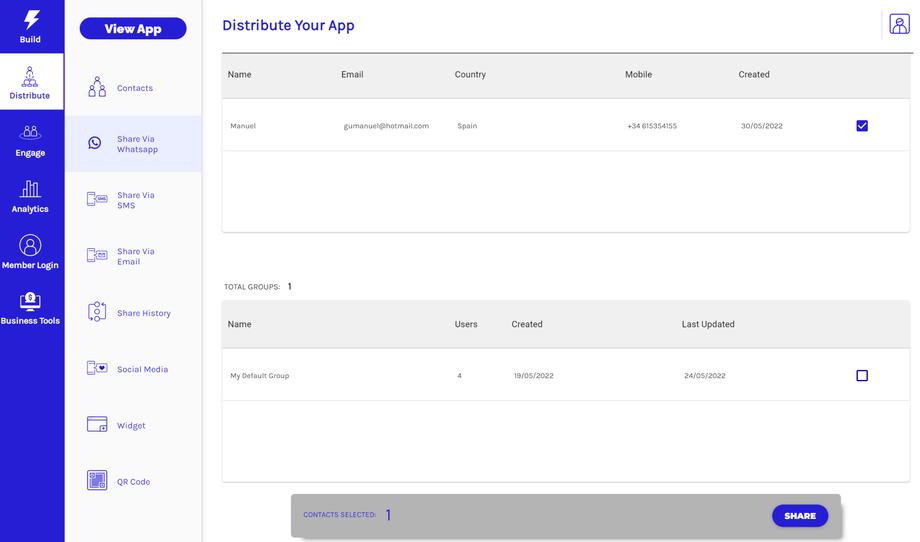The image size is (920, 542).
Task: Click the gumanuel@hotmail.com email cell
Action: 386,126
